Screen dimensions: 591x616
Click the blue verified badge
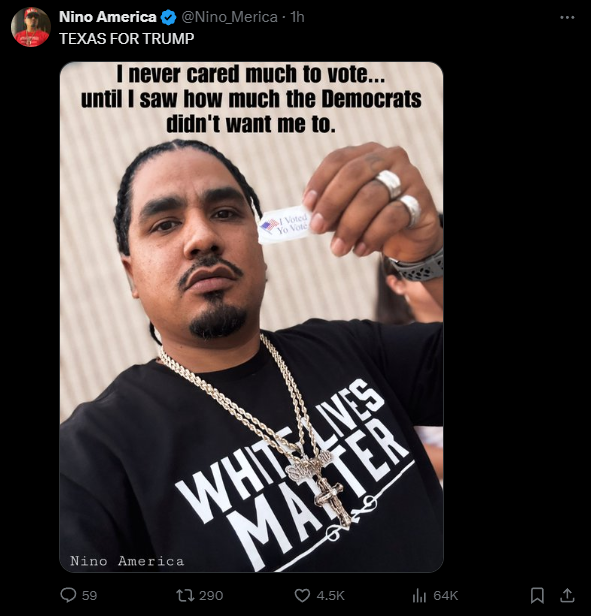pos(169,17)
